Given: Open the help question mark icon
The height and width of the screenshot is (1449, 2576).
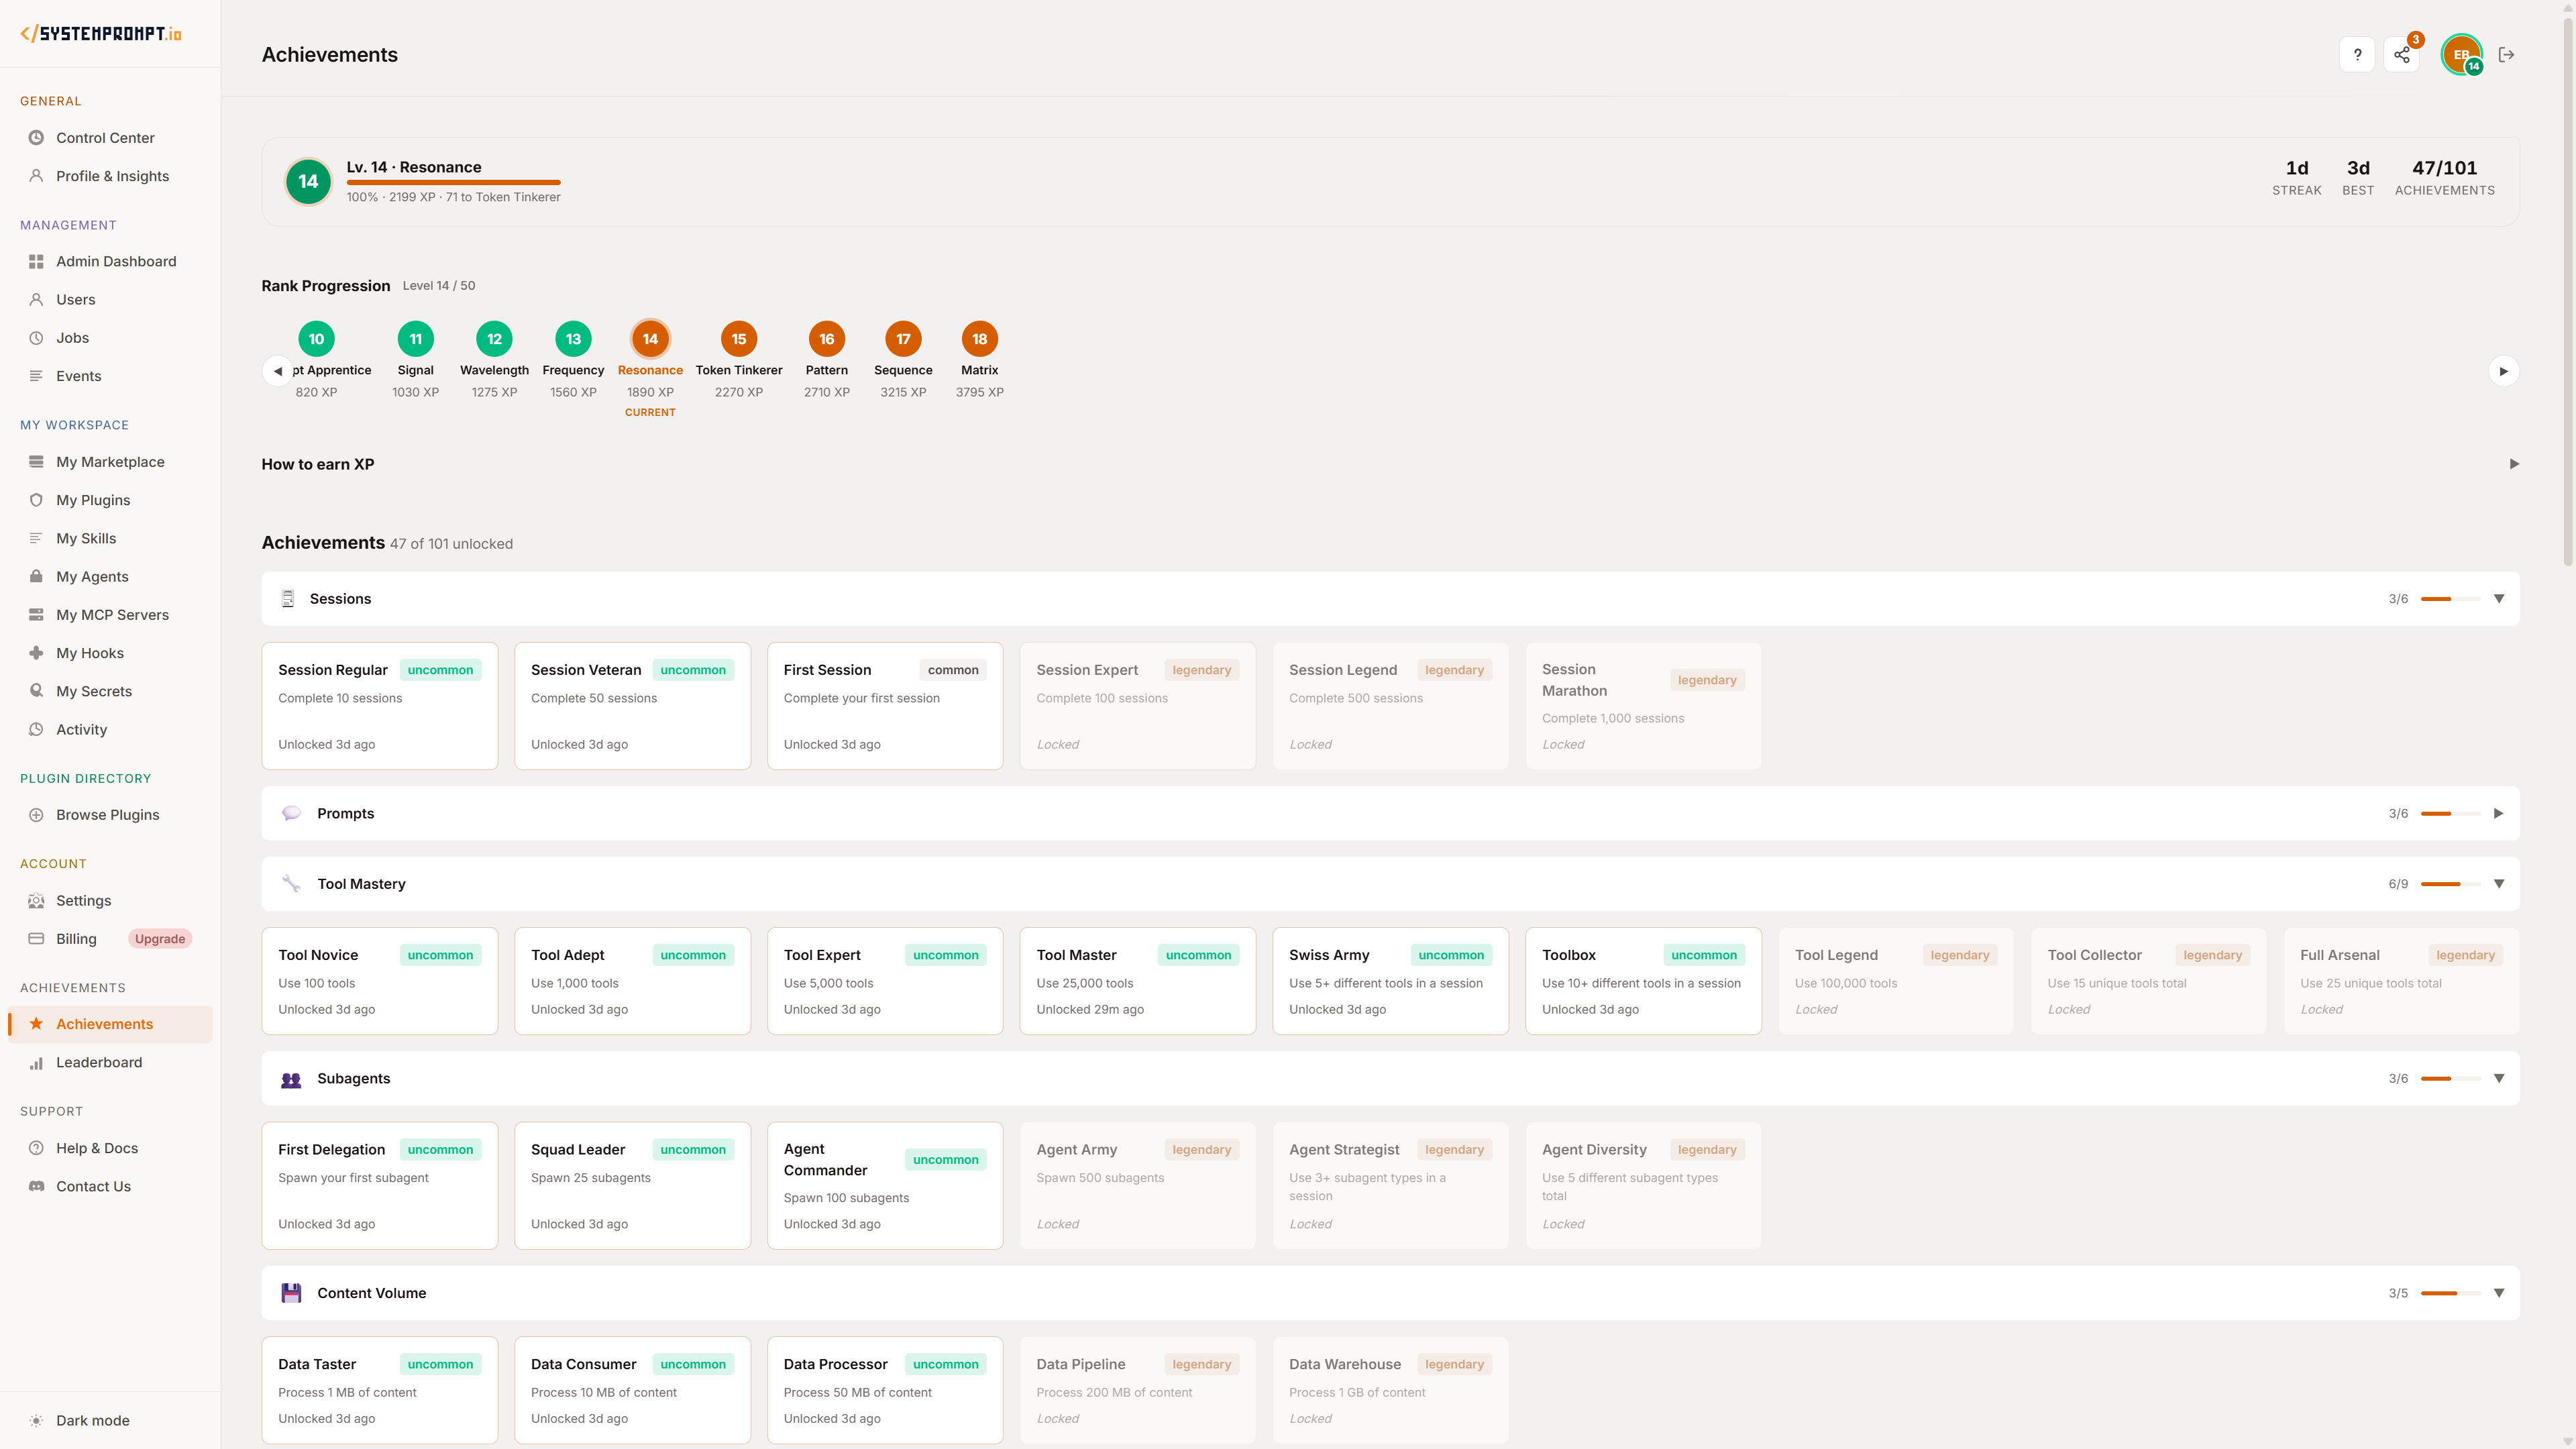Looking at the screenshot, I should (2357, 54).
